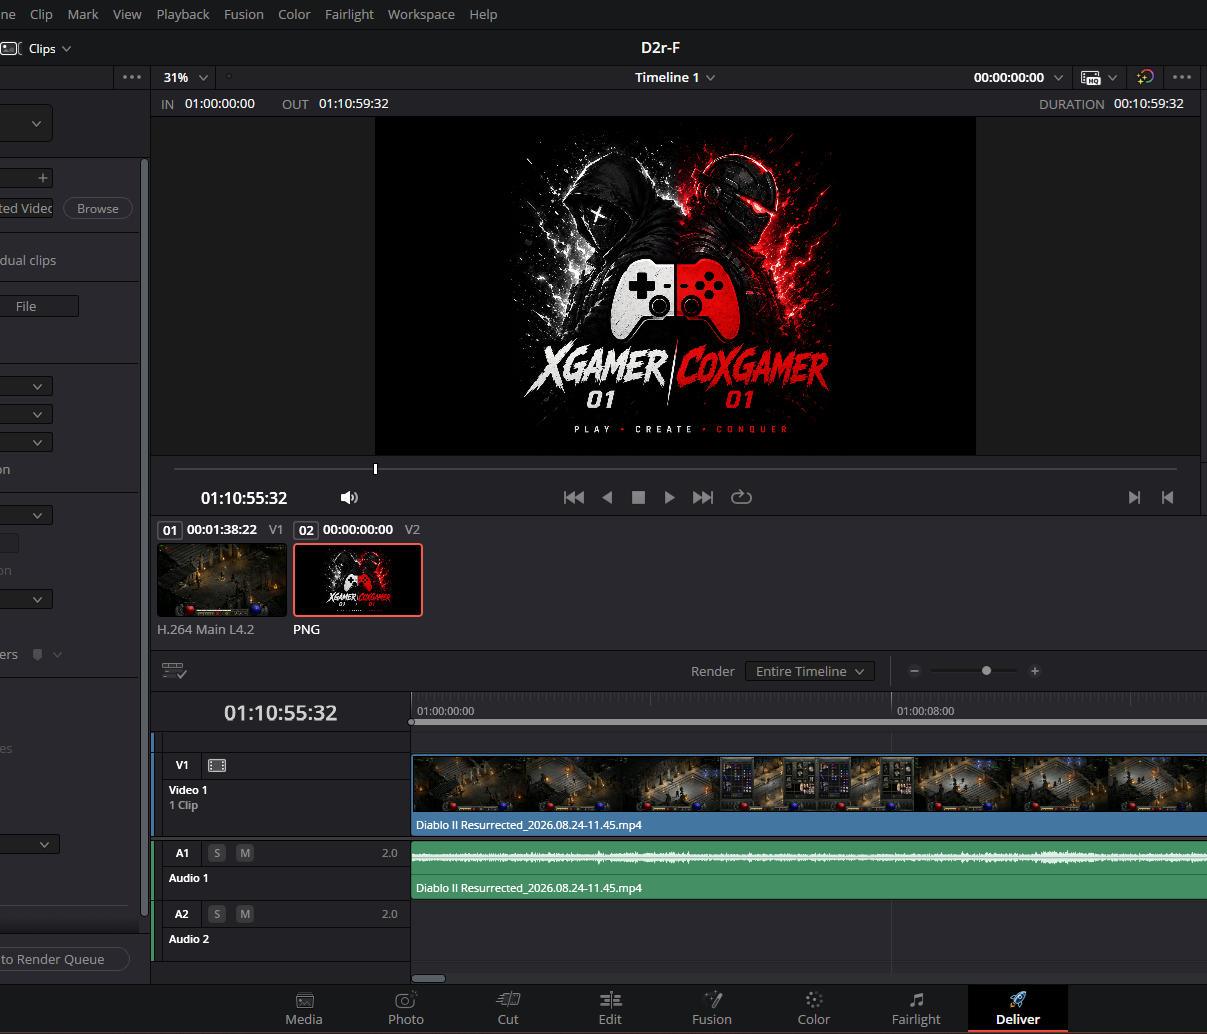The image size is (1207, 1034).
Task: Mute the viewer audio speaker icon
Action: point(349,497)
